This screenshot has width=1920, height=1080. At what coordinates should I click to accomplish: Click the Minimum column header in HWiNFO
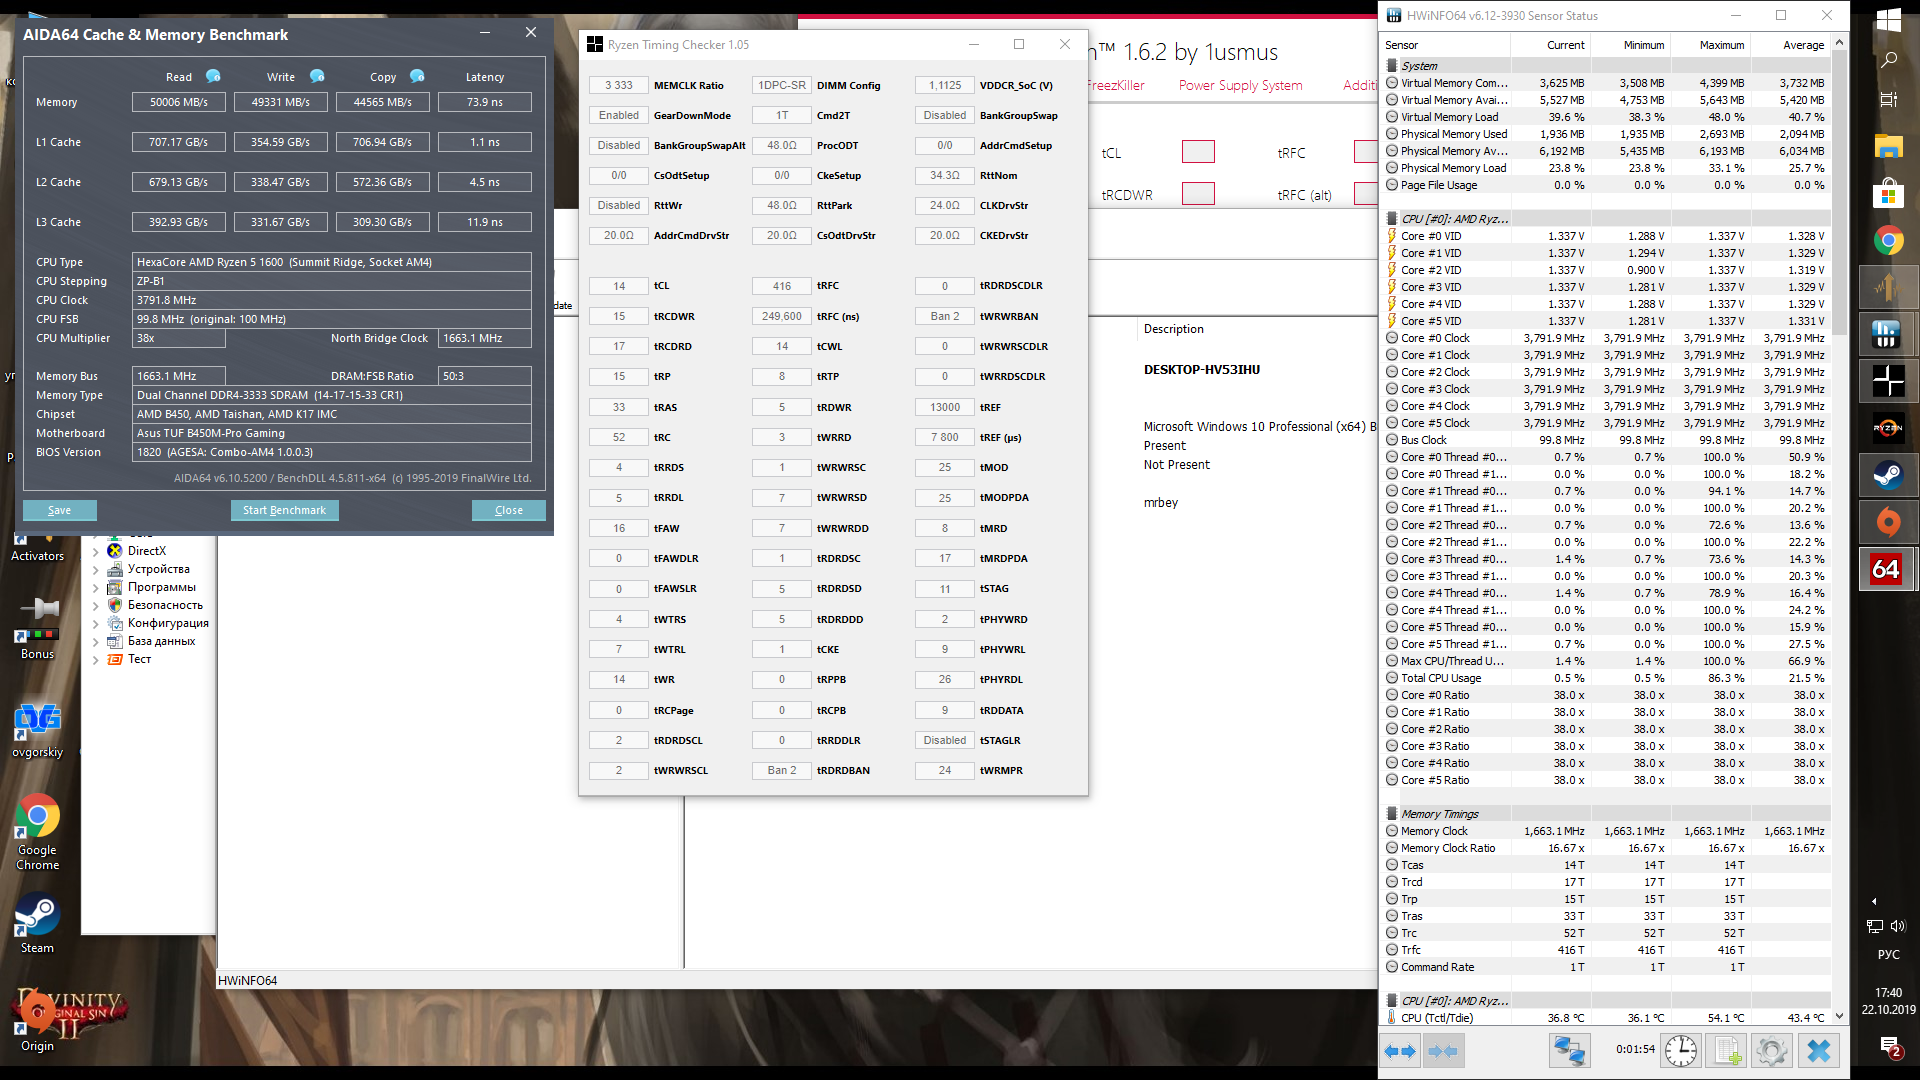[1630, 45]
